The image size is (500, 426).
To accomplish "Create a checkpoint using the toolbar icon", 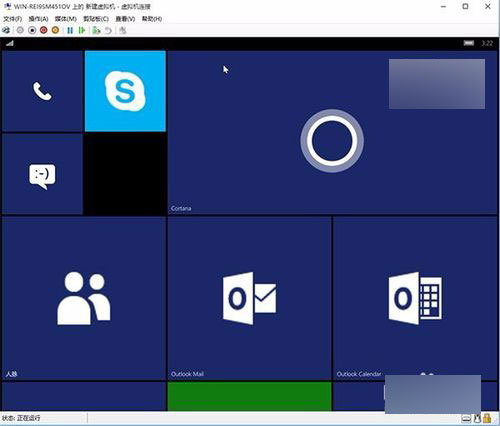I will click(x=96, y=30).
